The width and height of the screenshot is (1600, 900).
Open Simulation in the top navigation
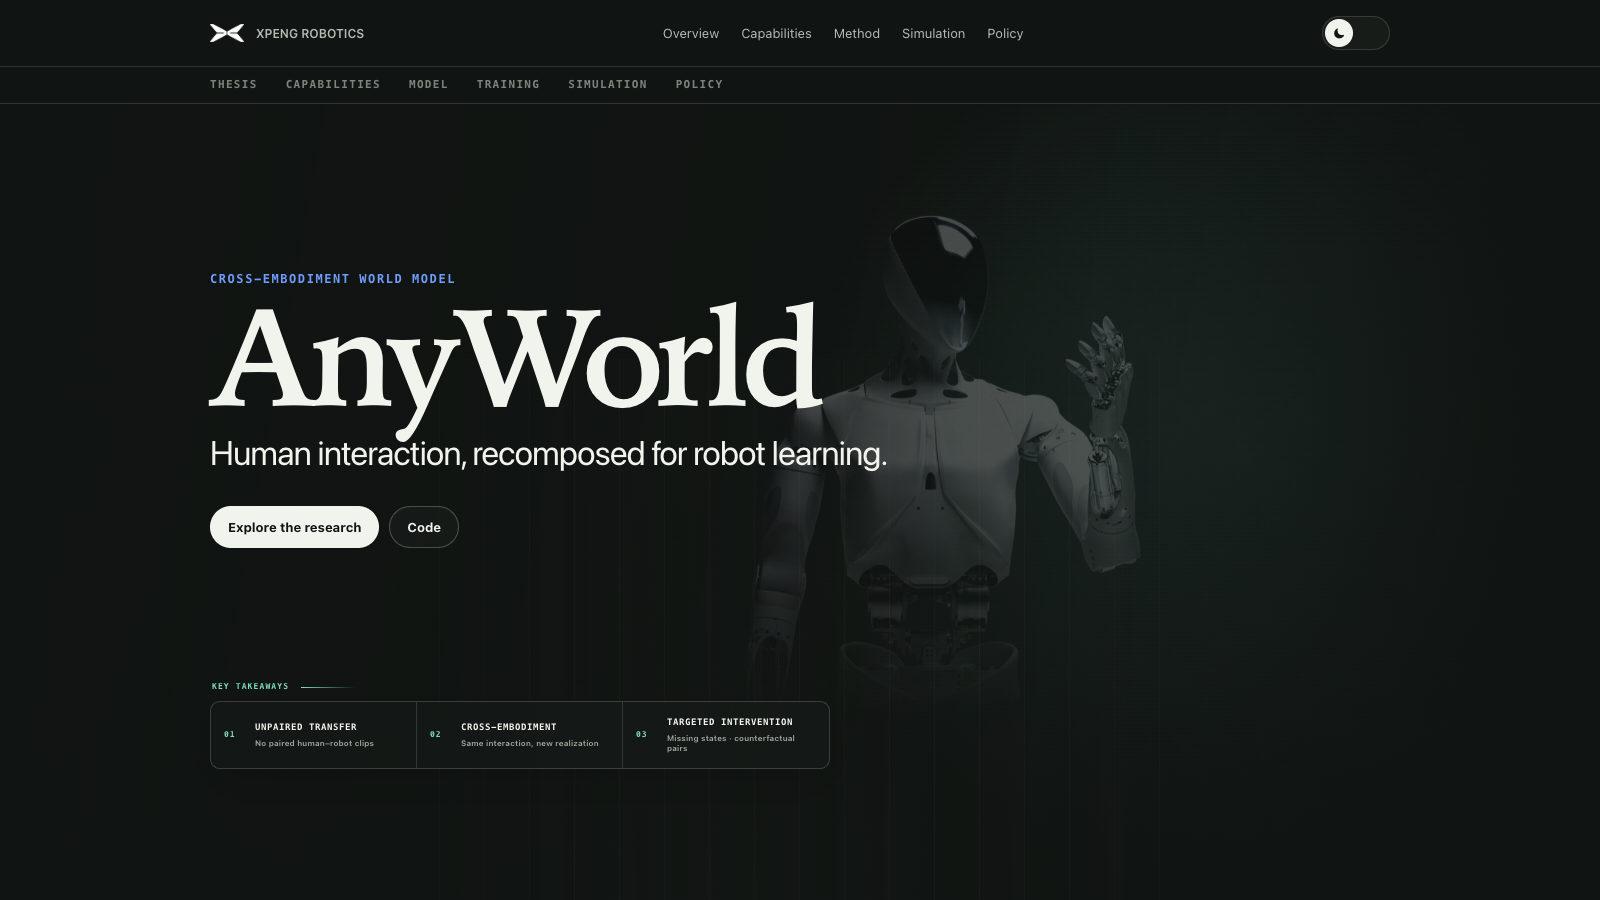pos(933,34)
